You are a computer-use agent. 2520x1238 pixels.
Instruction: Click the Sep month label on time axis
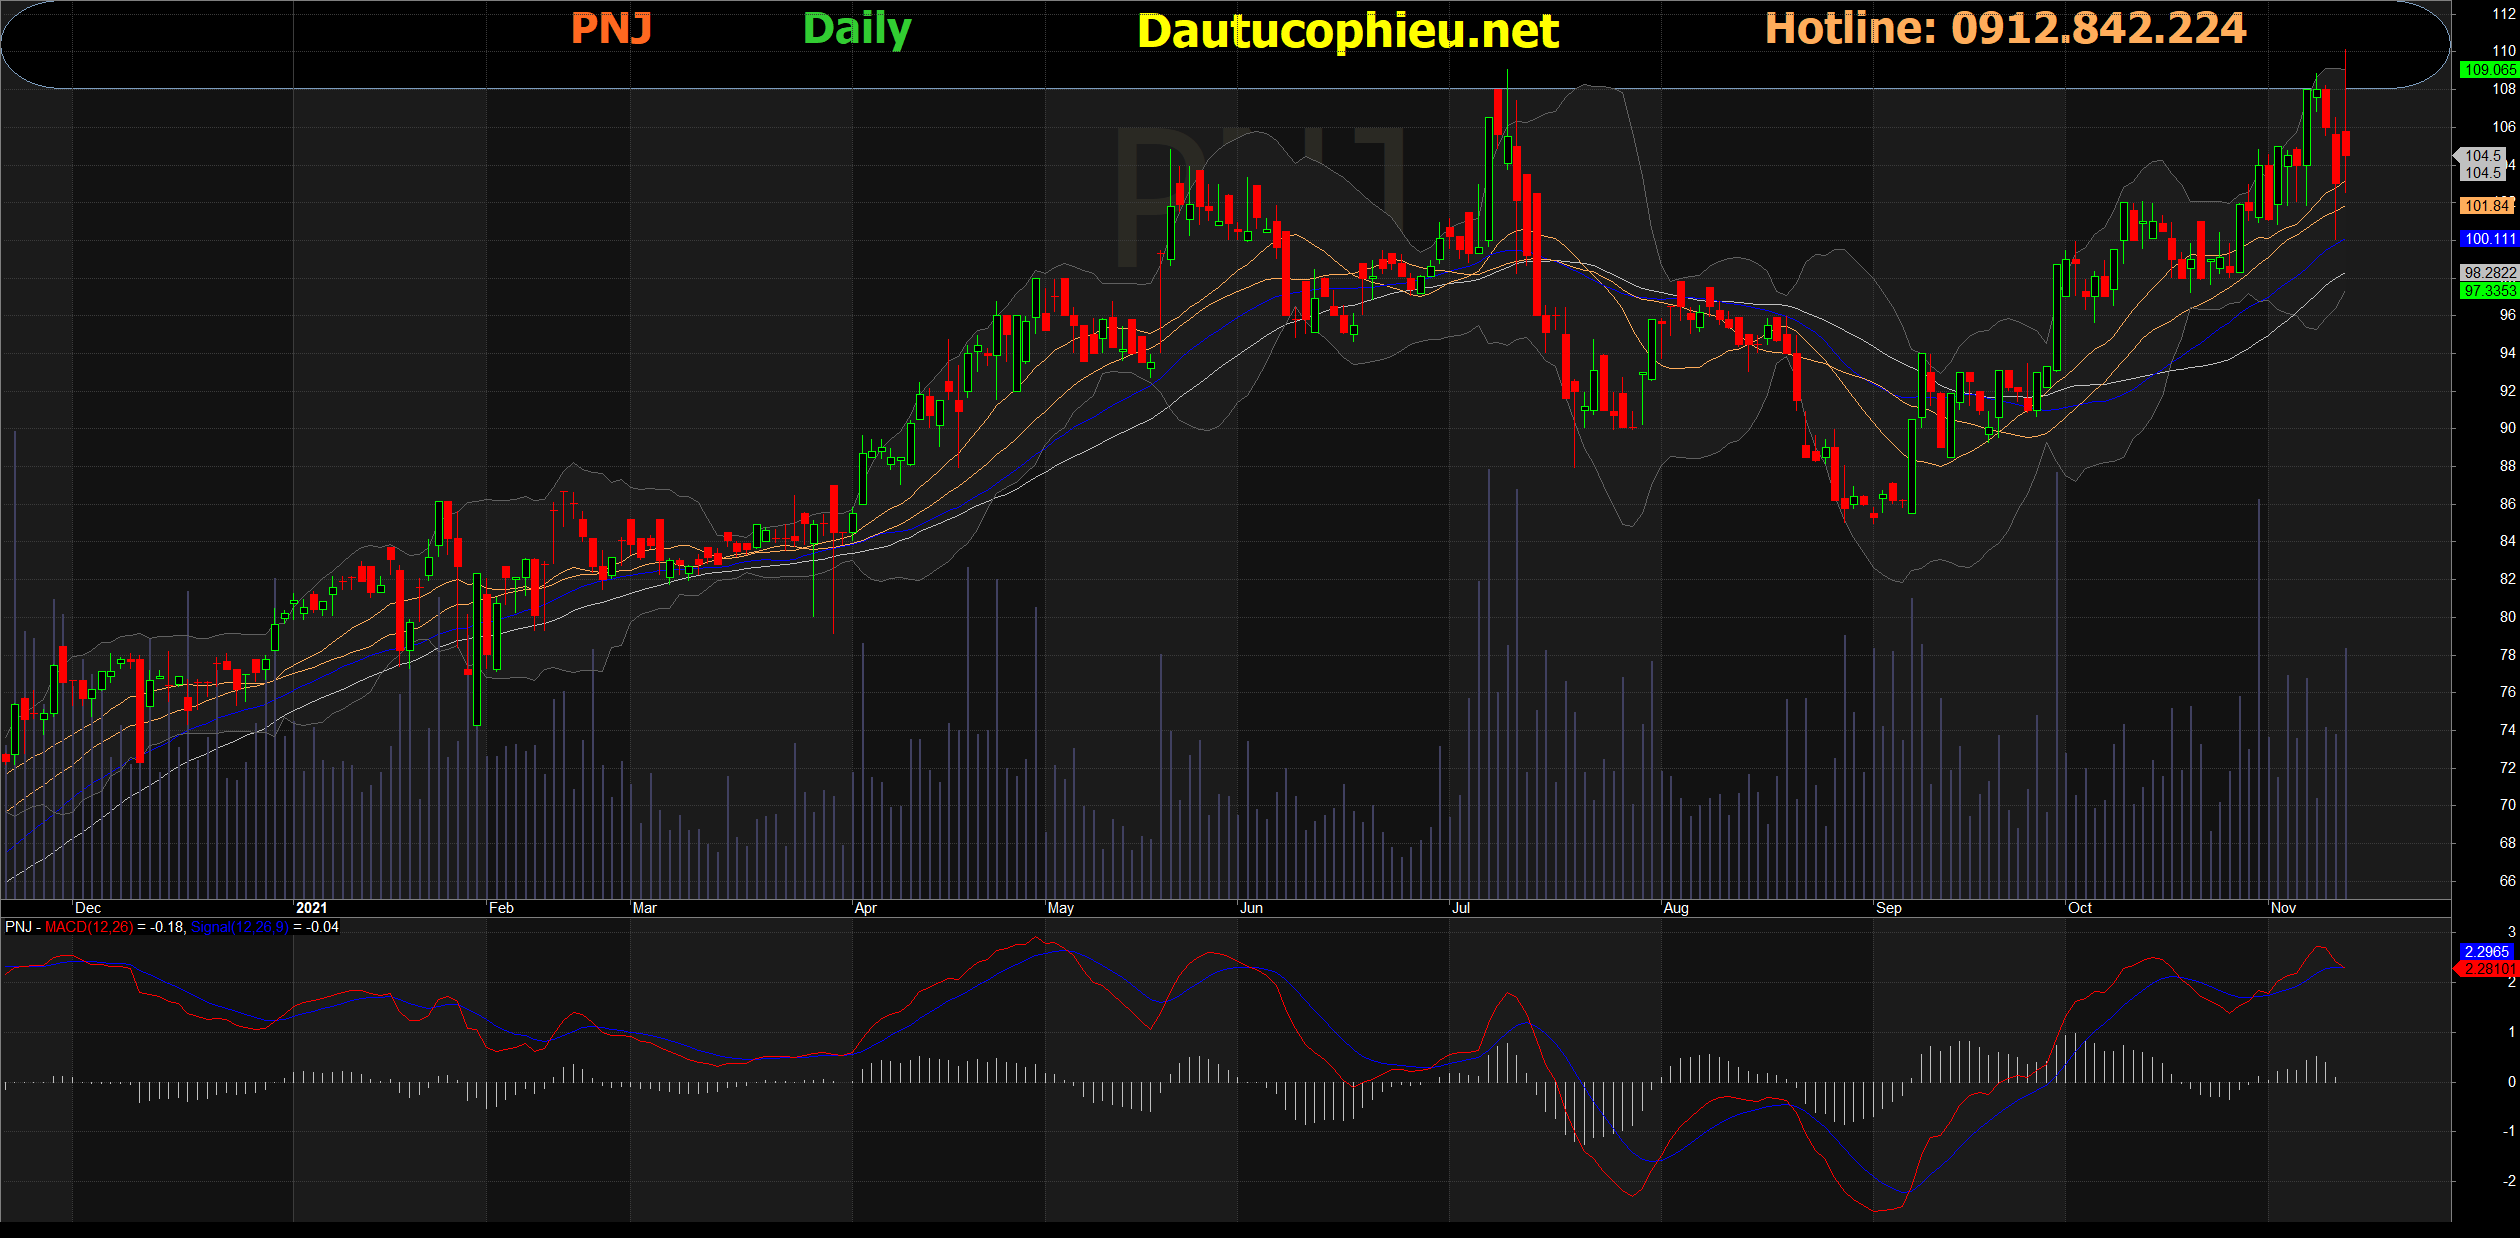pos(1889,908)
